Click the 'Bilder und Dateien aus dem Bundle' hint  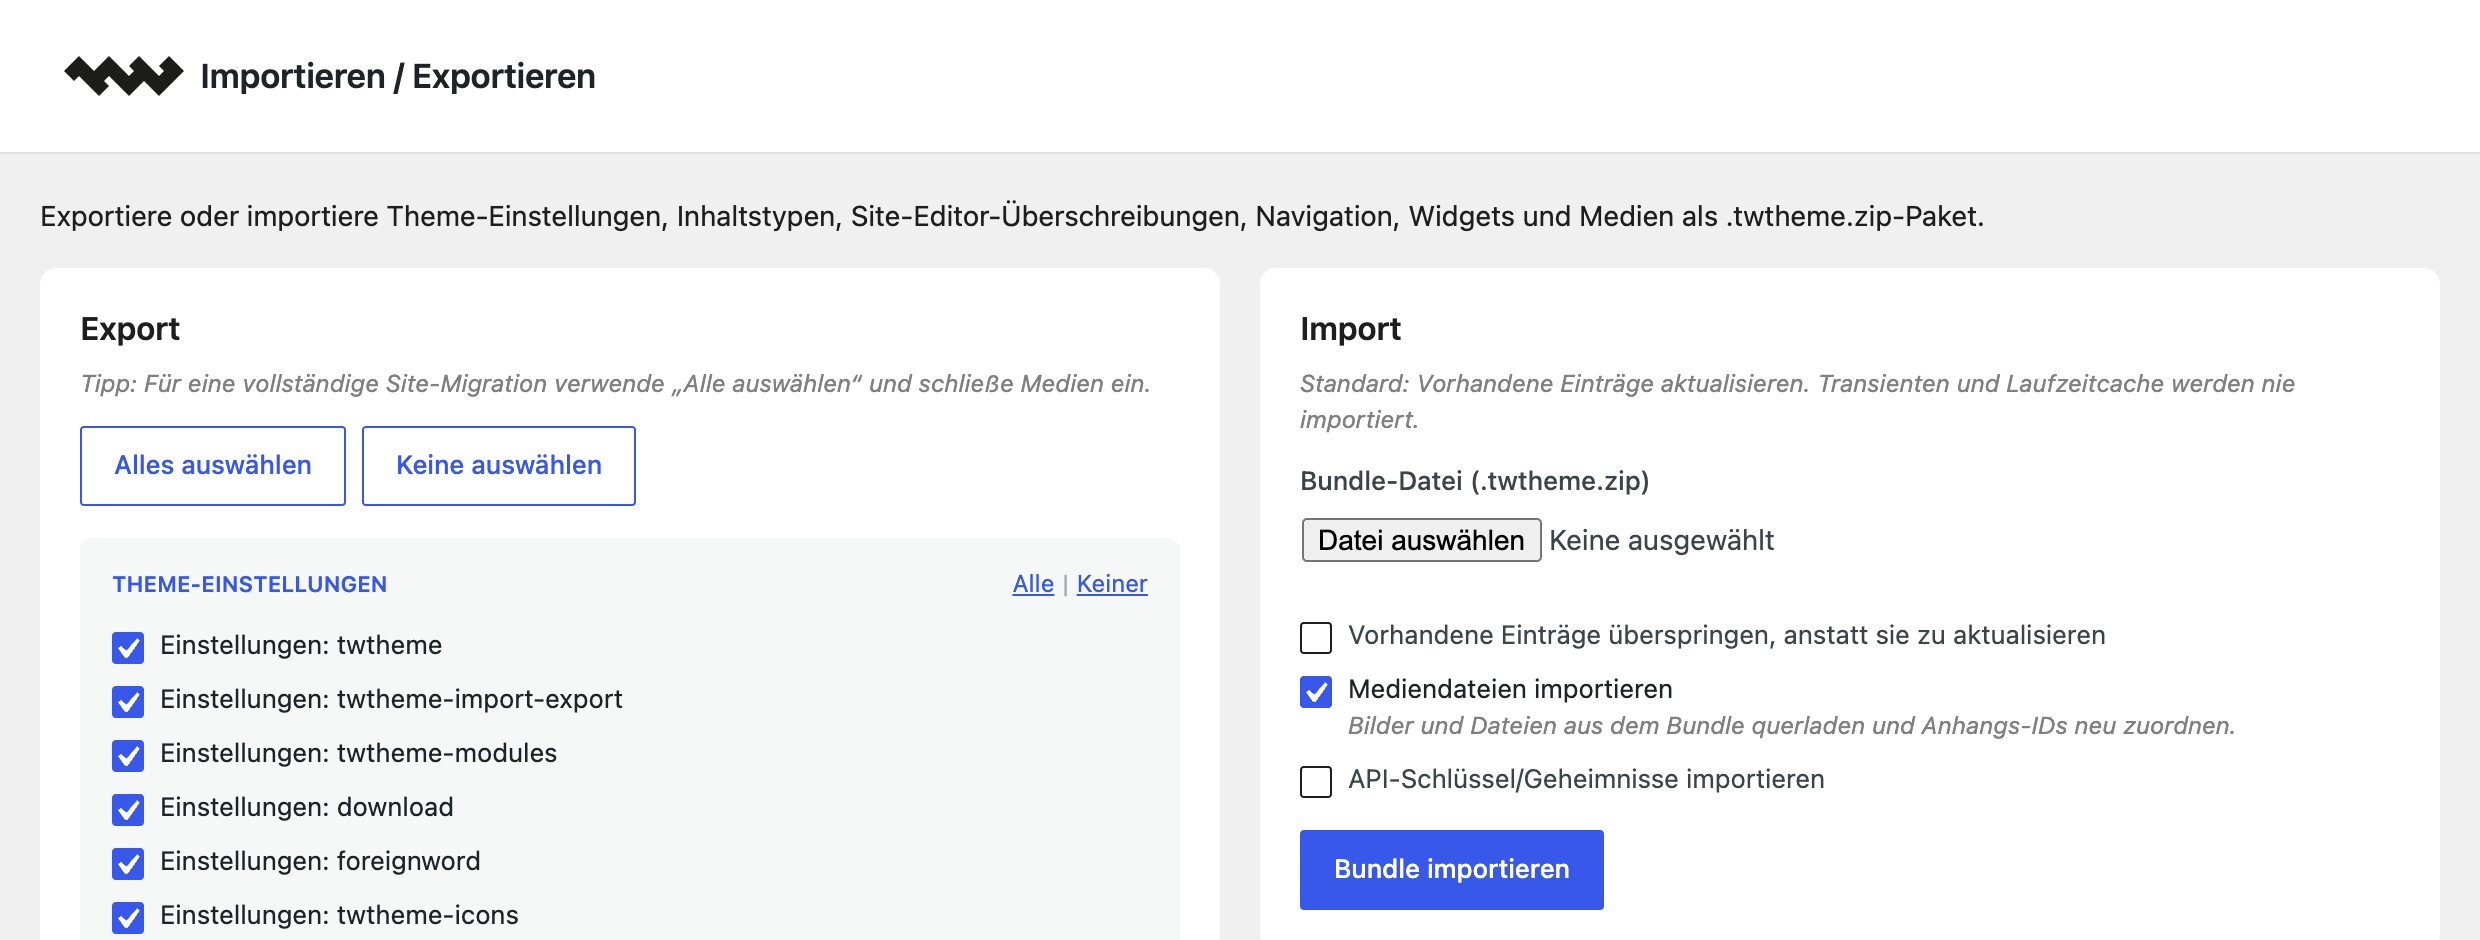pos(1792,726)
